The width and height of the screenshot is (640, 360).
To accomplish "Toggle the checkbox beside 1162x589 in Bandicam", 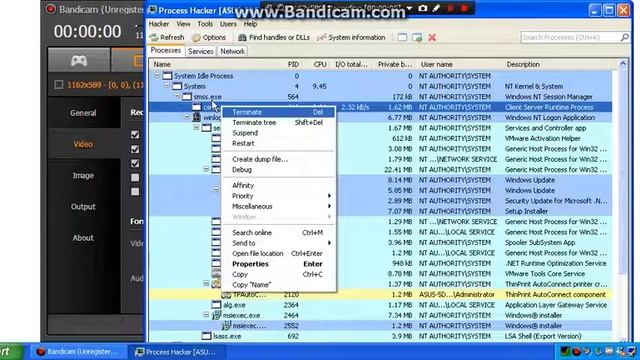I will tap(59, 85).
